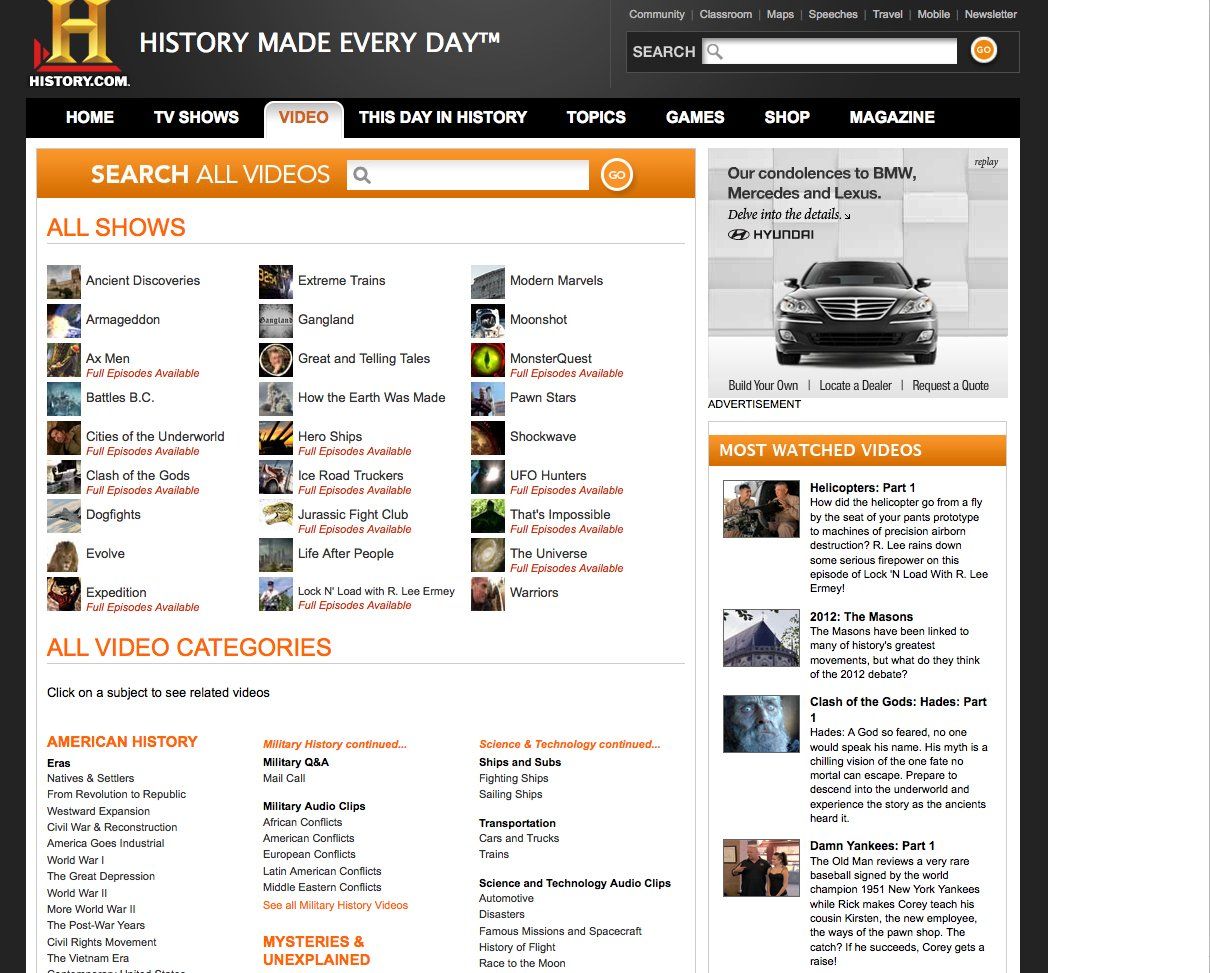Open the Middle Eastern Conflicts audio link
Screen dimensions: 1210x973
point(322,887)
